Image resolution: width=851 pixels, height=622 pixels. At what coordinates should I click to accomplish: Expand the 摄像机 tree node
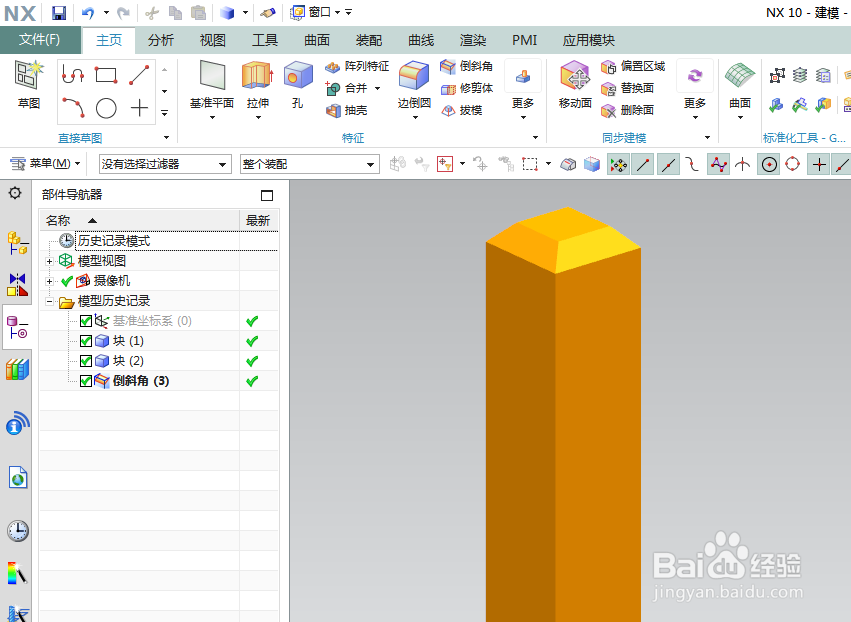(49, 281)
